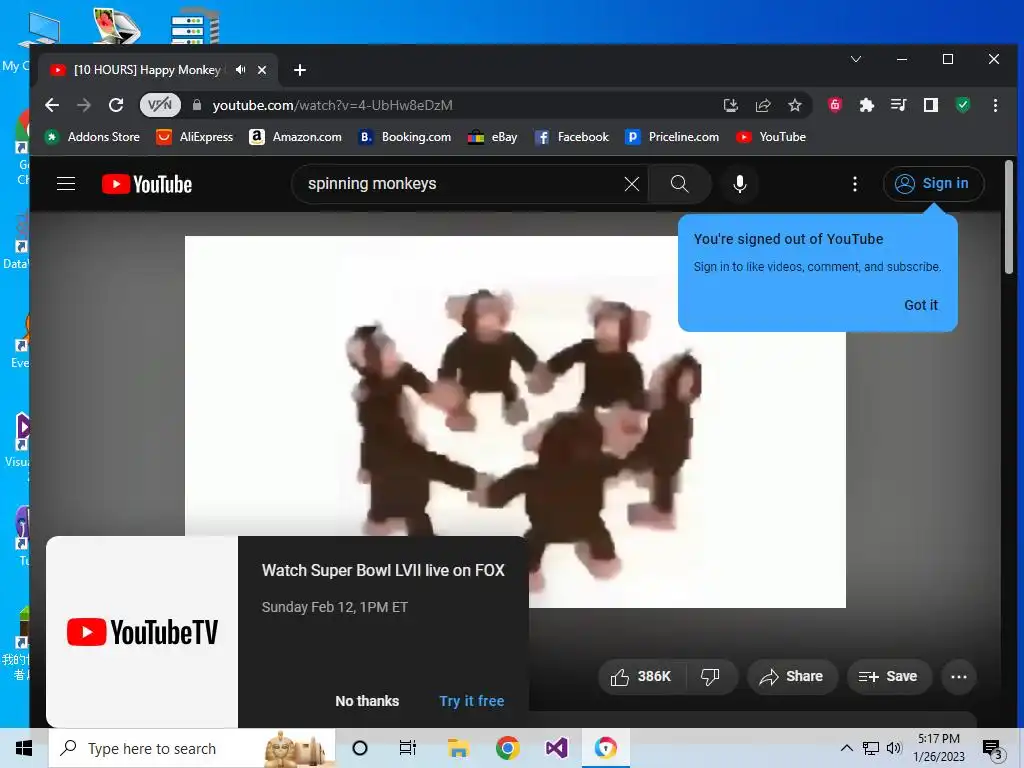Open Facebook bookmark

pos(571,137)
